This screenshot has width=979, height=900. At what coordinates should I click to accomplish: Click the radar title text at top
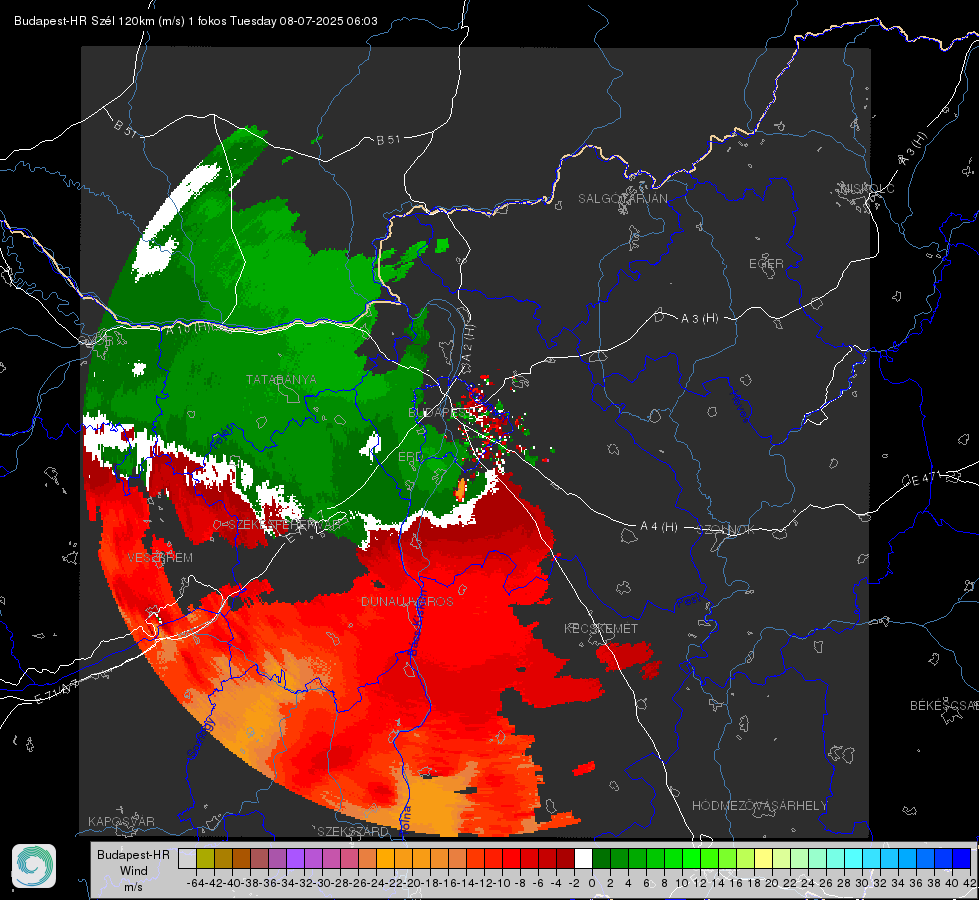[195, 21]
